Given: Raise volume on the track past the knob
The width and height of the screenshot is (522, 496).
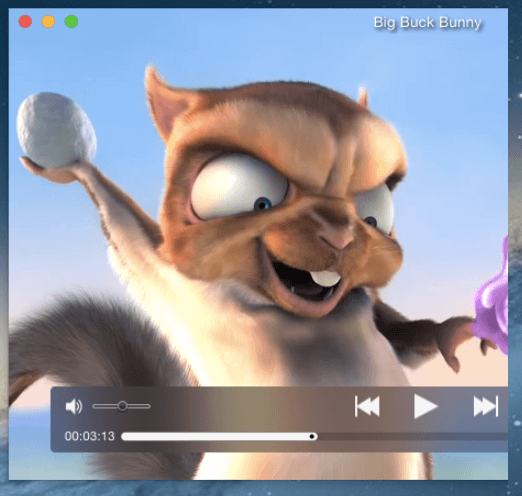Looking at the screenshot, I should pos(139,406).
